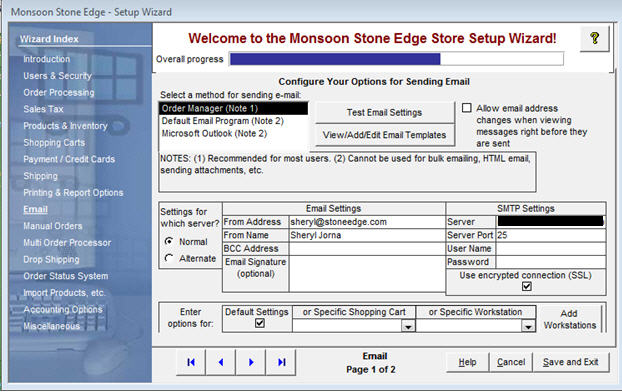Viewport: 622px width, 392px height.
Task: Go to Order Processing section
Action: coord(59,92)
